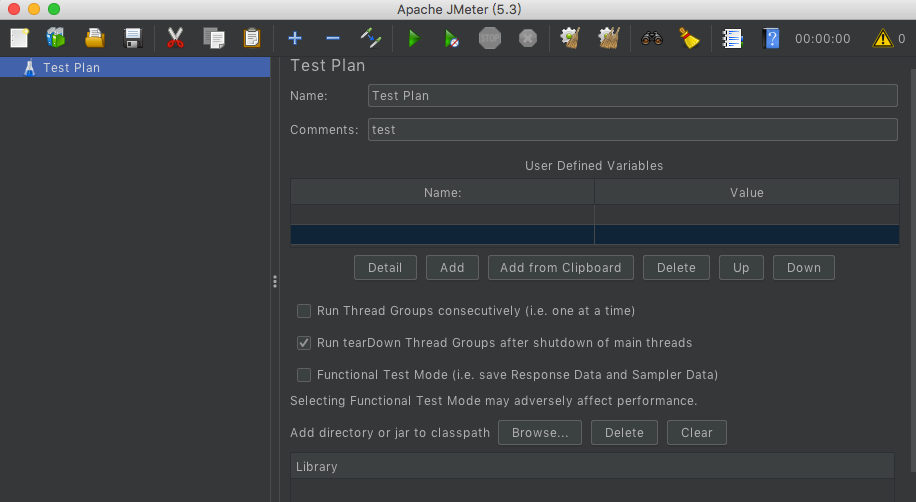Click the Help question mark icon
The width and height of the screenshot is (916, 502).
(x=770, y=39)
